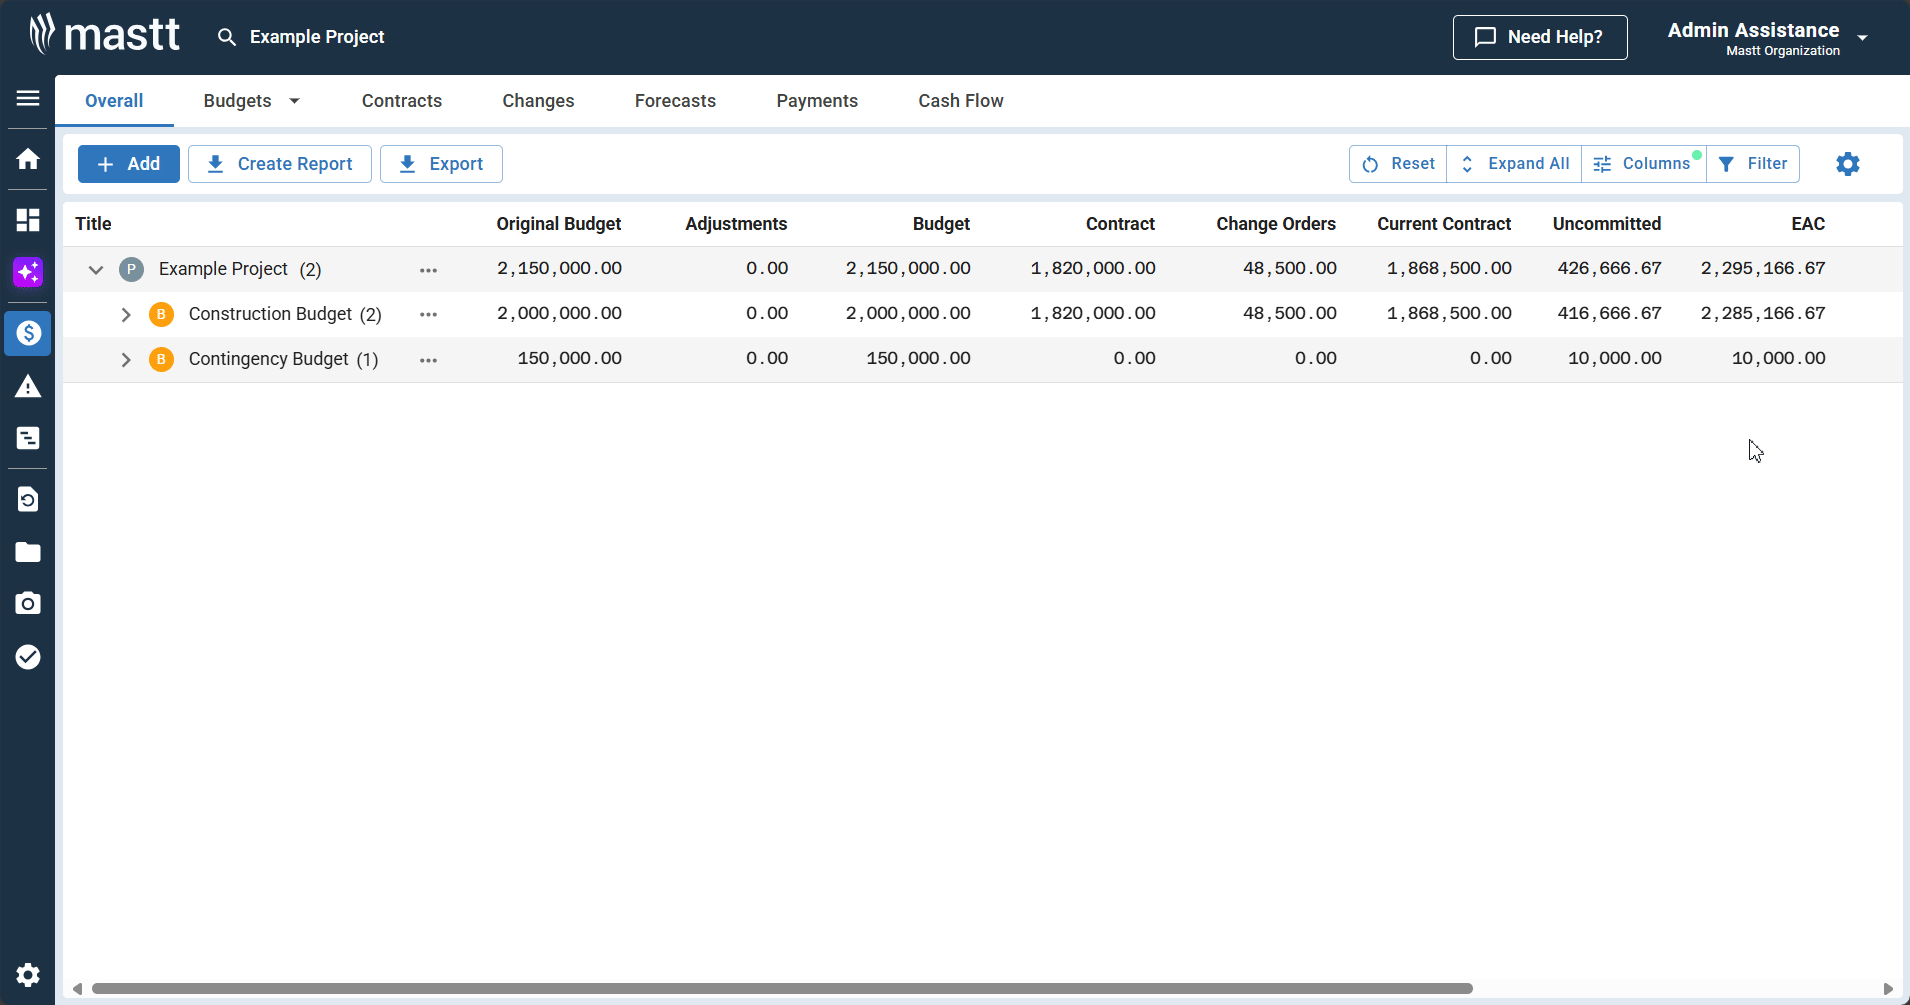Open the Dashboard grid icon
This screenshot has width=1910, height=1005.
click(28, 220)
